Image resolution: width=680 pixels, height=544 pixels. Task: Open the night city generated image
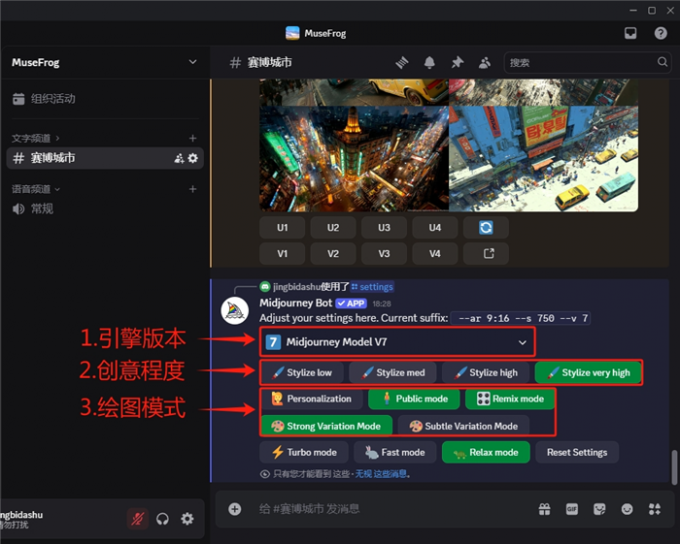tap(354, 158)
